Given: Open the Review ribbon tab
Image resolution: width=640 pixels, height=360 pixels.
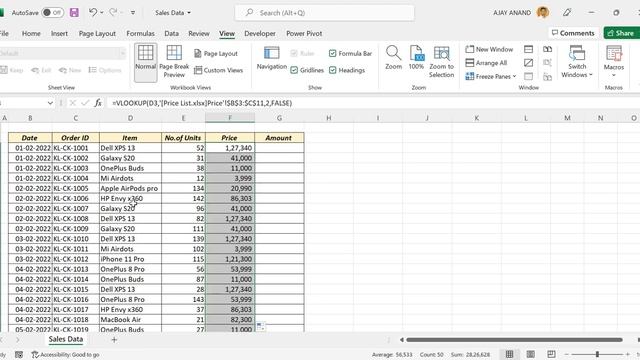Looking at the screenshot, I should [199, 33].
